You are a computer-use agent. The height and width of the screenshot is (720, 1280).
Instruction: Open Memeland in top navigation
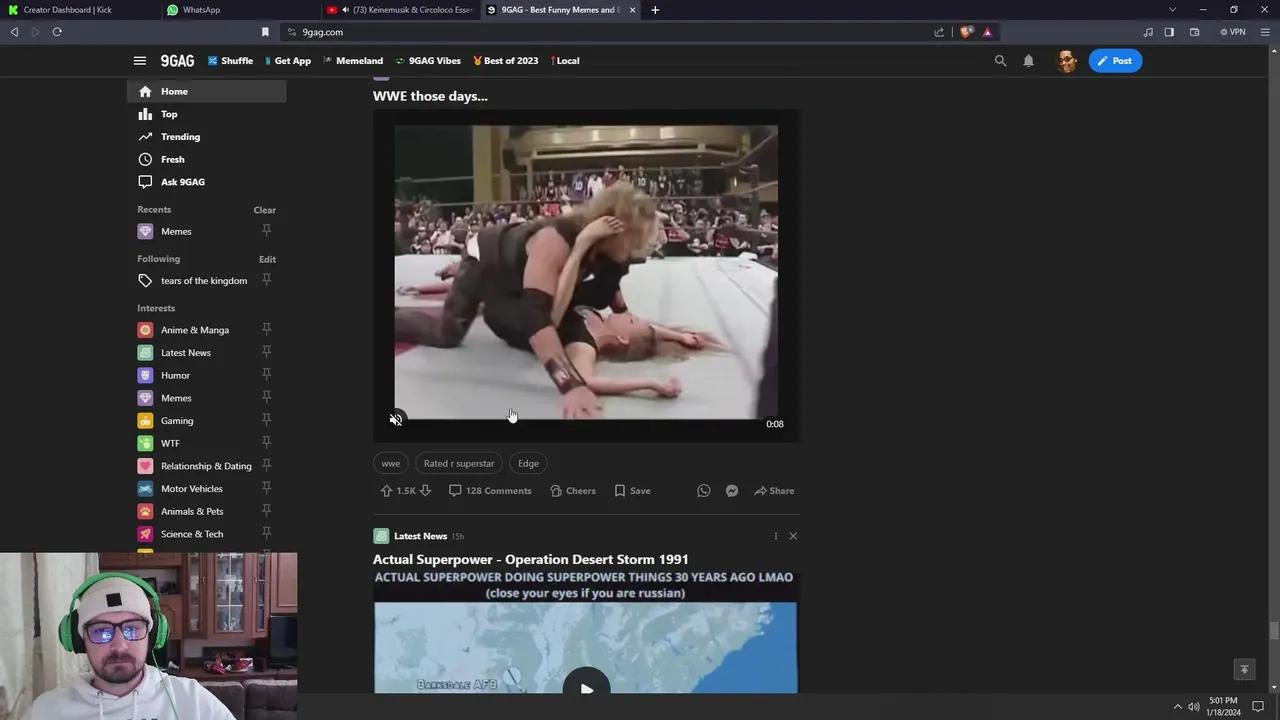(x=353, y=61)
